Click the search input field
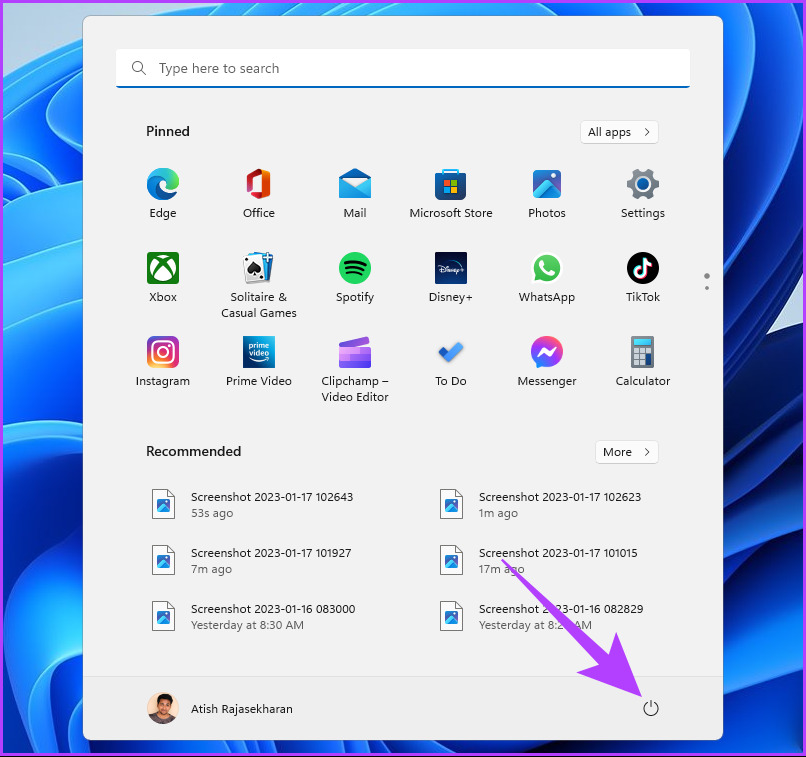The height and width of the screenshot is (757, 806). coord(403,68)
